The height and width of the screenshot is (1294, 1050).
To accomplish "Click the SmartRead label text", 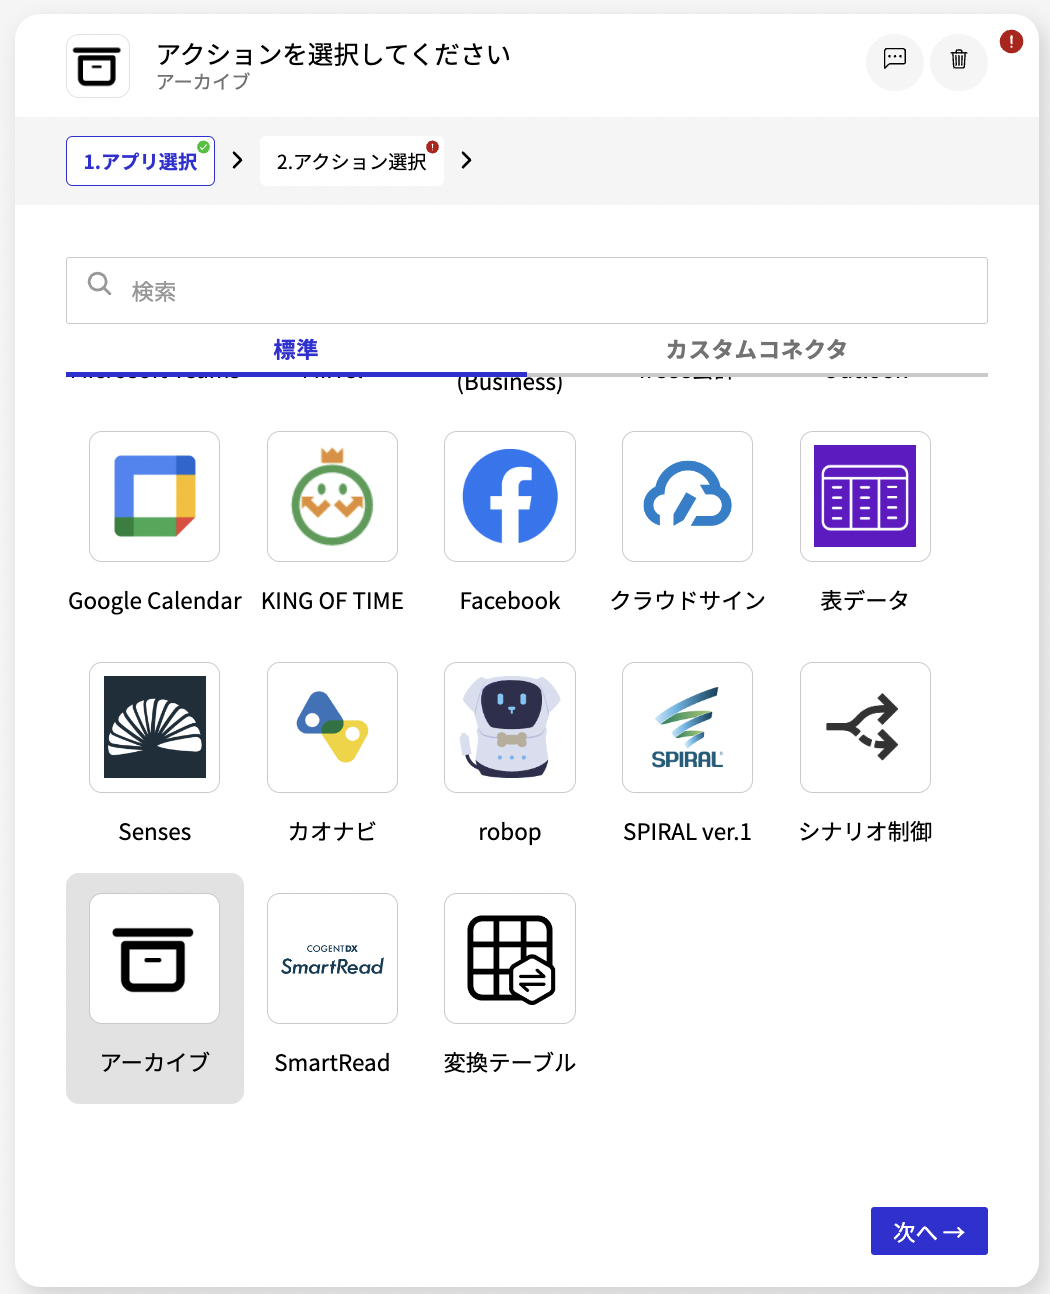I will pyautogui.click(x=332, y=1063).
